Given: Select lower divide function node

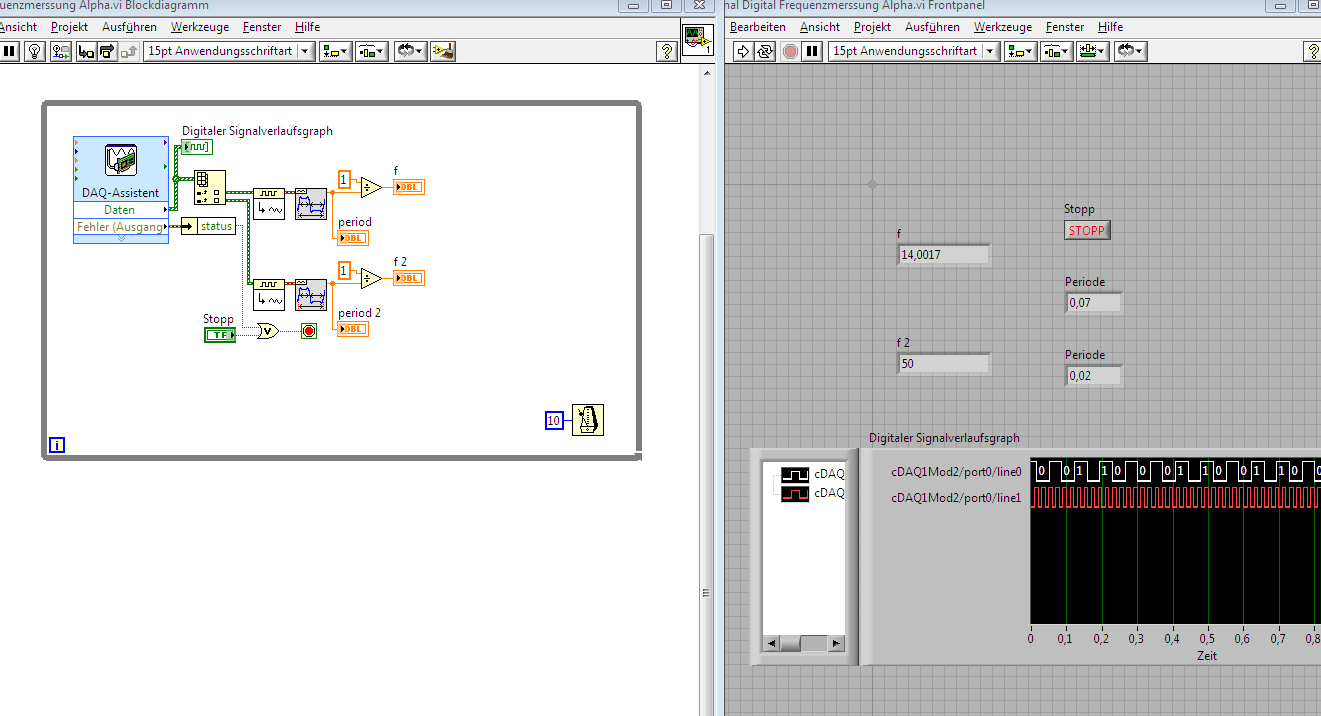Looking at the screenshot, I should point(371,277).
